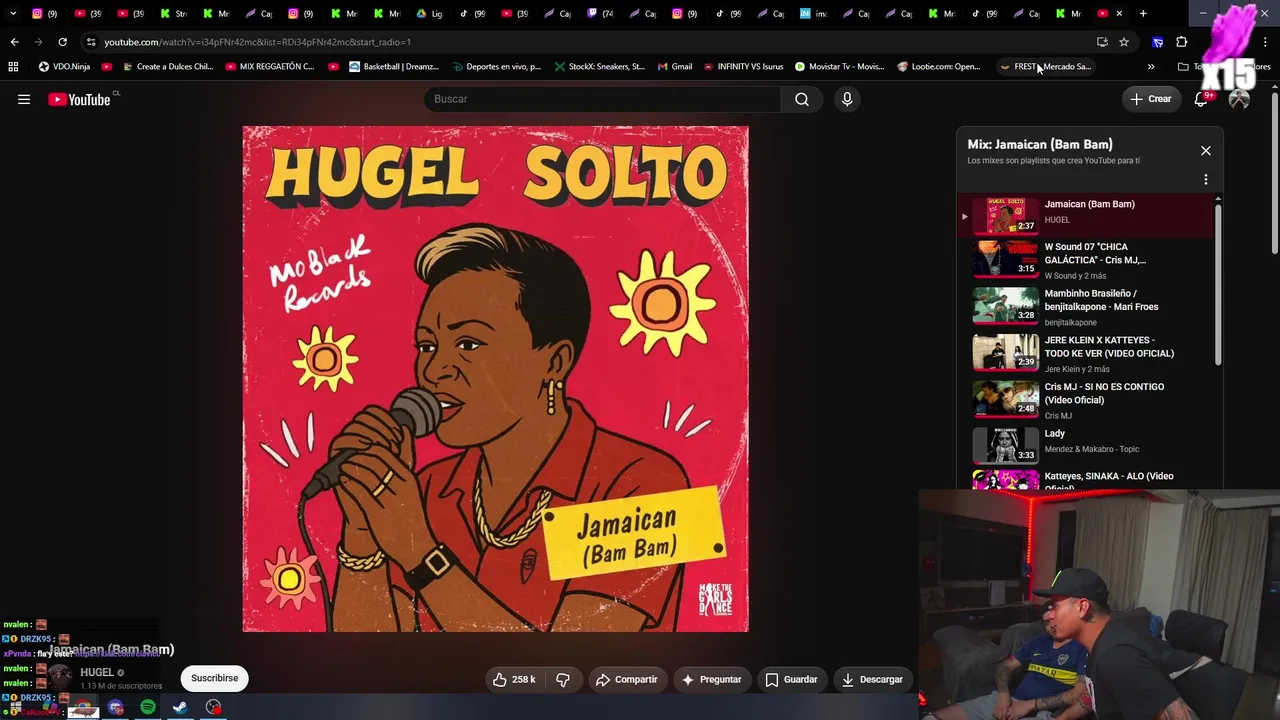
Task: Click the search magnifier button
Action: pyautogui.click(x=801, y=99)
